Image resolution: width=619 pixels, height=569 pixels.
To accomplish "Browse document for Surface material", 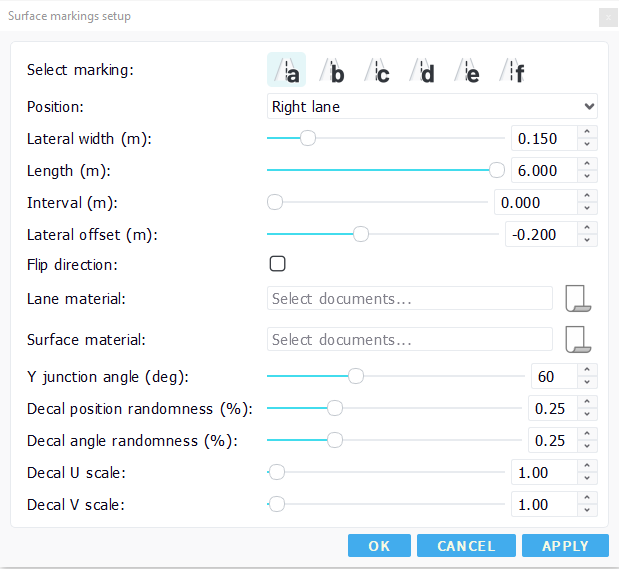I will [x=579, y=339].
